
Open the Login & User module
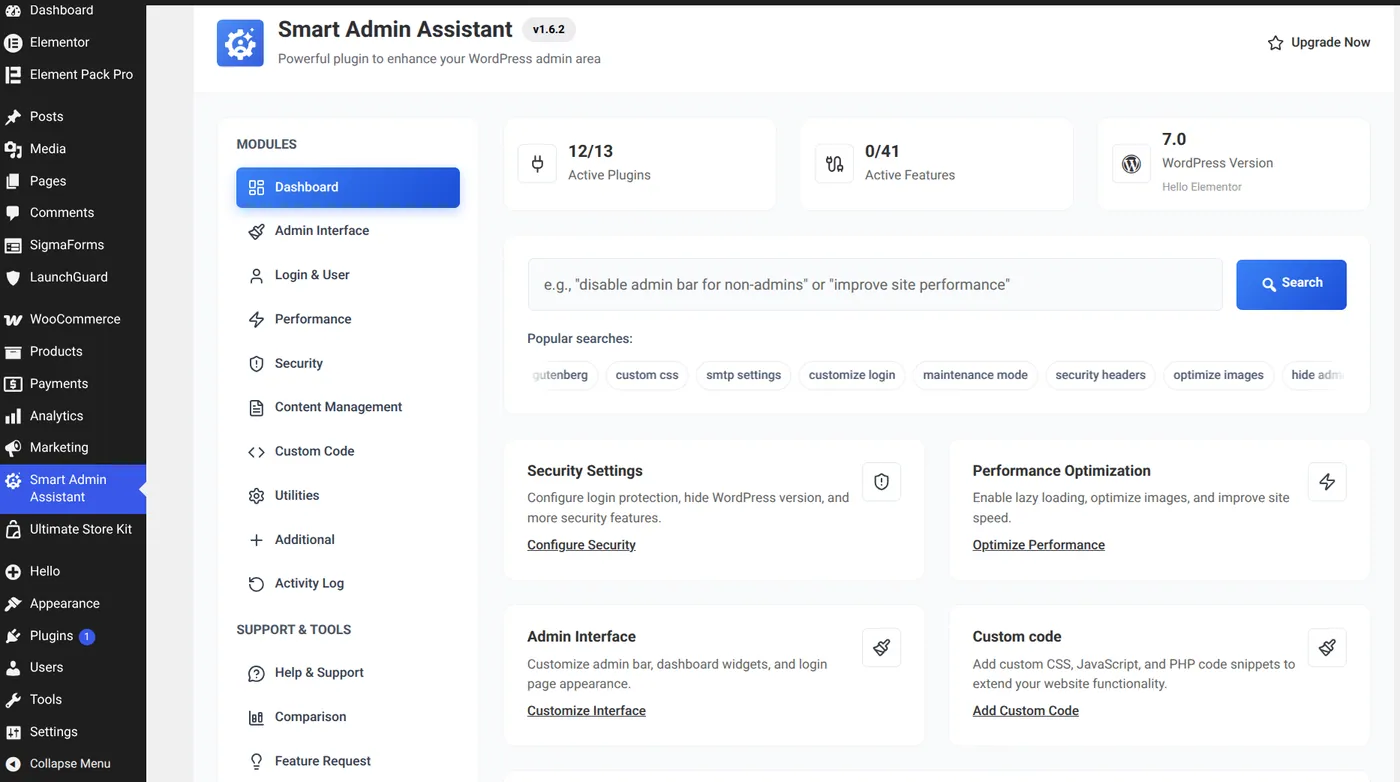pyautogui.click(x=348, y=275)
